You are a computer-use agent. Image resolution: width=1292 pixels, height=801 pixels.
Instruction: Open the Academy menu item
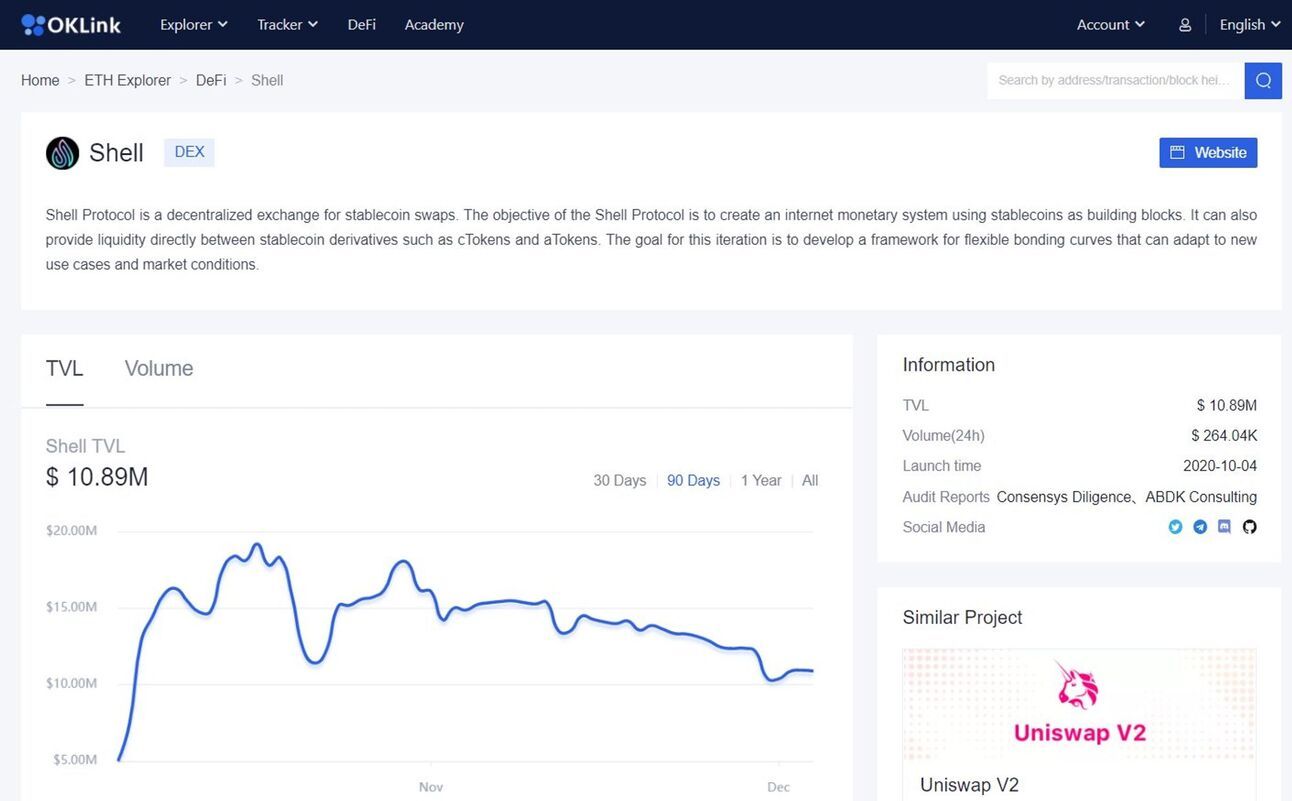(434, 25)
